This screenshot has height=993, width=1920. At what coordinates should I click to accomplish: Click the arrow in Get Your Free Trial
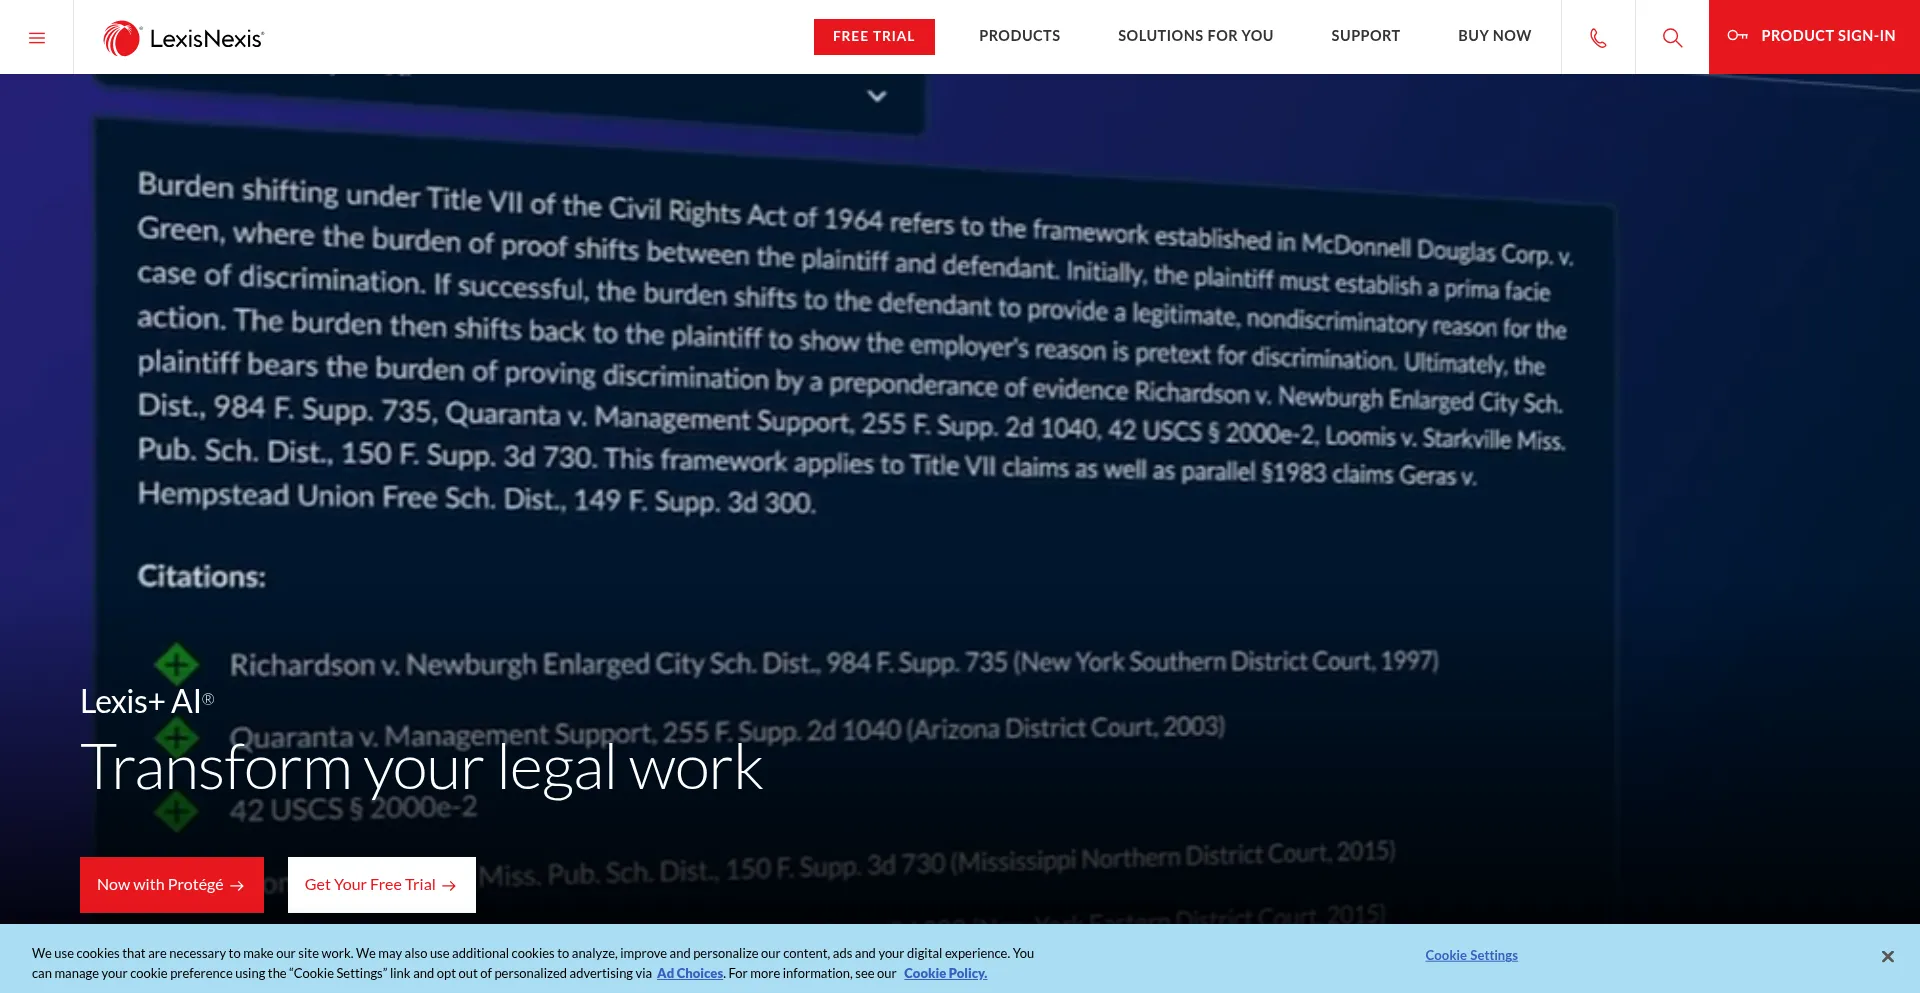point(449,886)
